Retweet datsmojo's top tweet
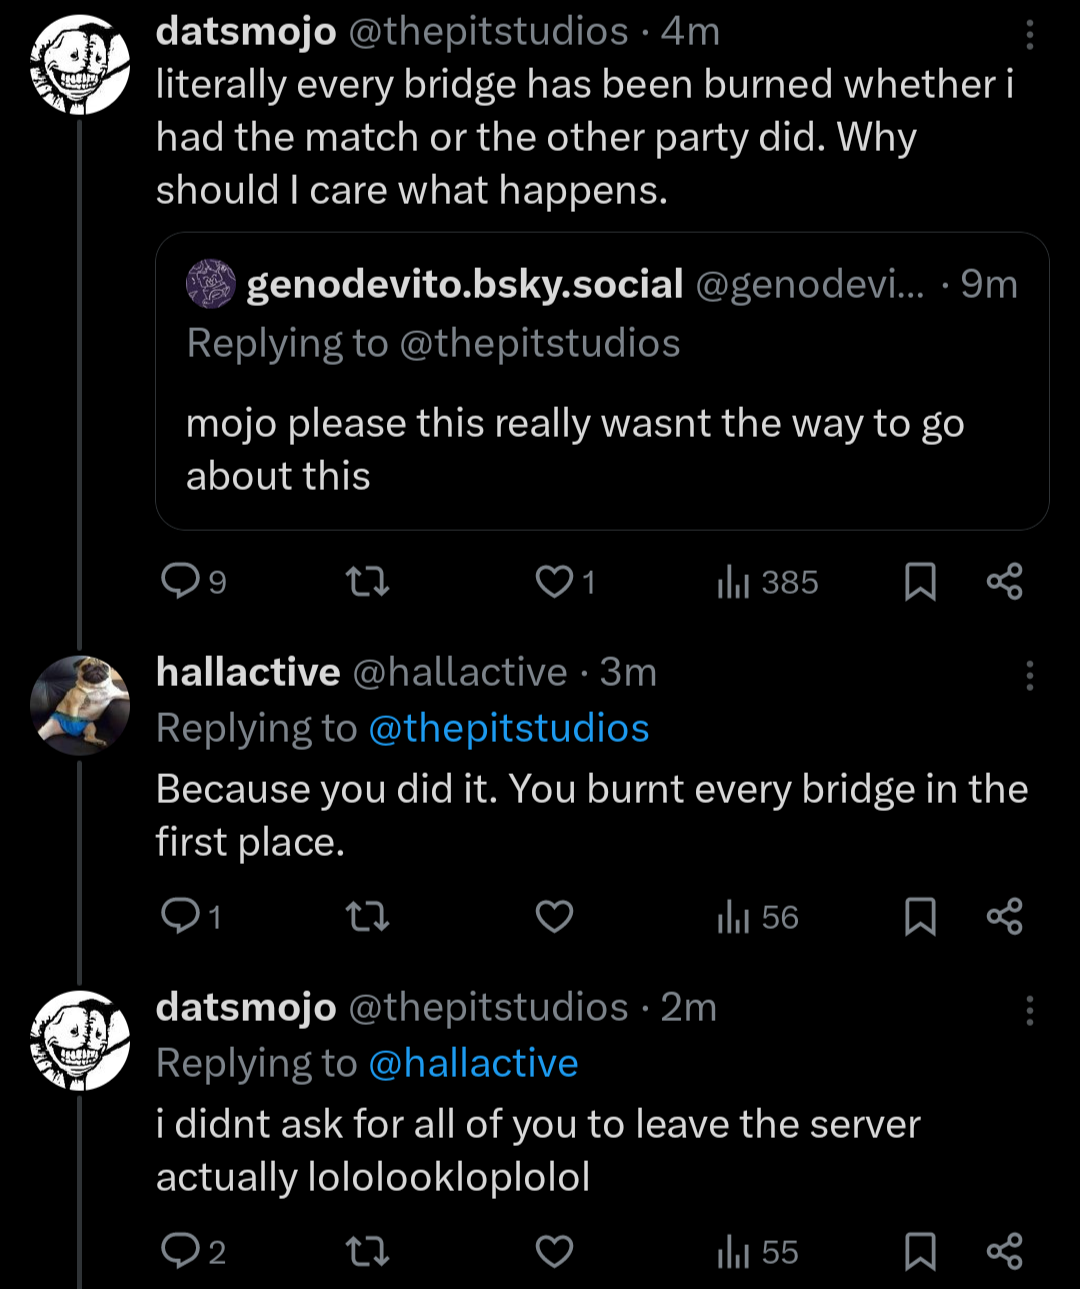The height and width of the screenshot is (1289, 1080). (366, 581)
